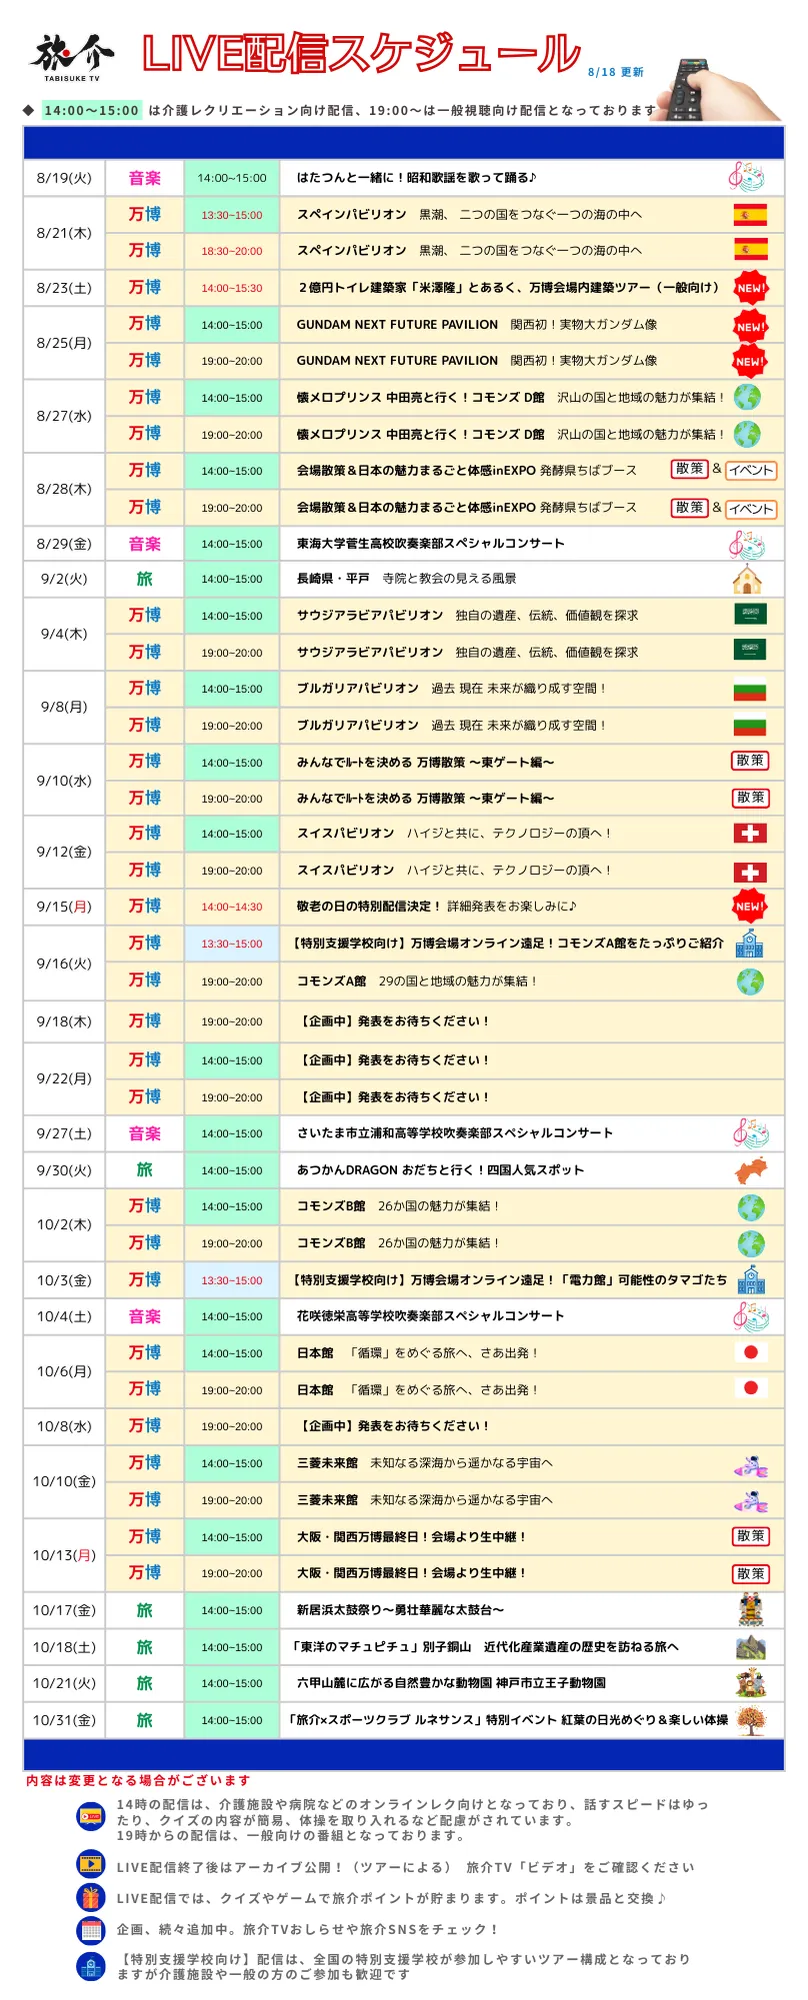Click the music note icon in 8/19 row
808x2000 pixels.
click(746, 177)
